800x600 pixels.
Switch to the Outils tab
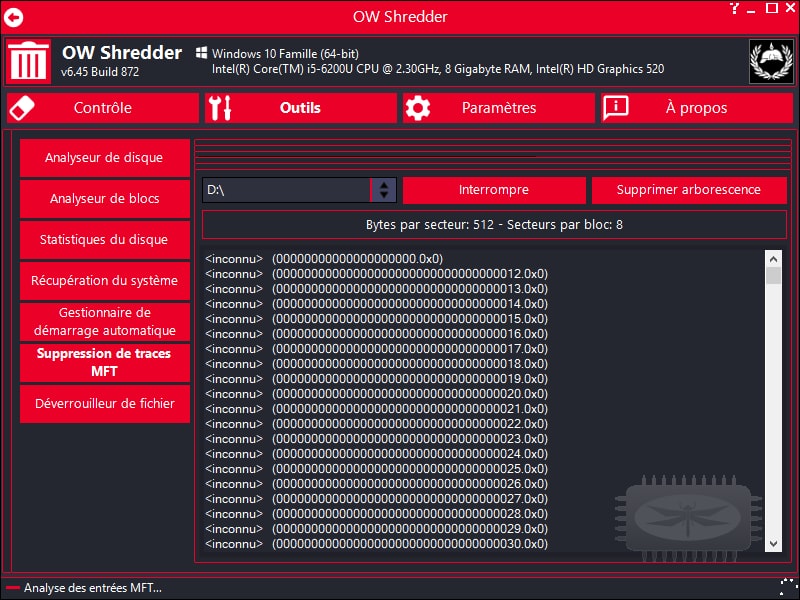[301, 108]
